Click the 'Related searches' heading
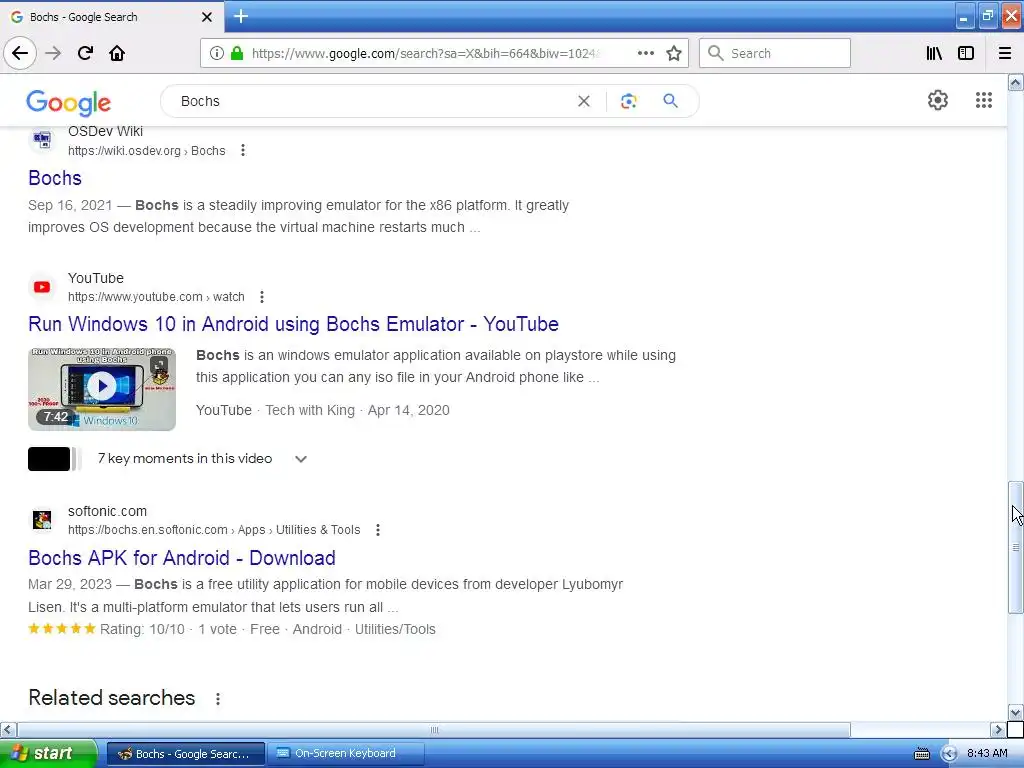1024x768 pixels. coord(112,697)
